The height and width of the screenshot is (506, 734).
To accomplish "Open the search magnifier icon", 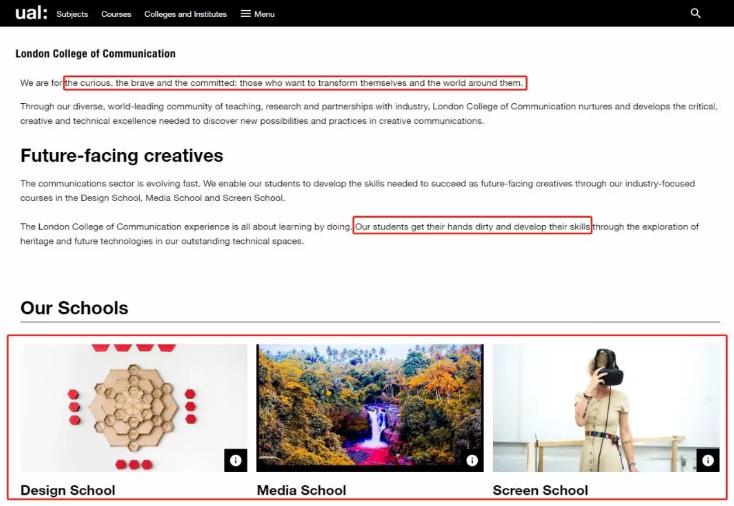I will click(696, 14).
